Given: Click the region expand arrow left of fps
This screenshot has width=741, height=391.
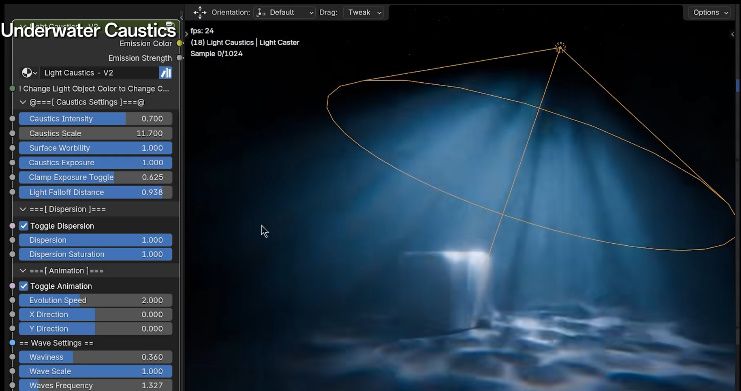Looking at the screenshot, I should click(186, 33).
